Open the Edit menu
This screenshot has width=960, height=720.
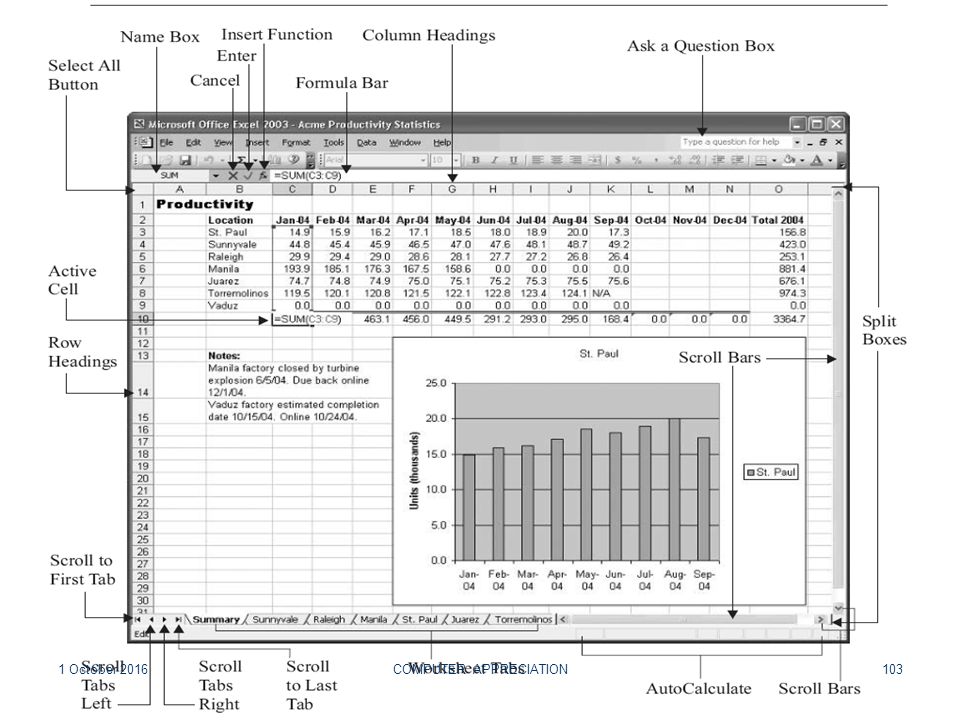coord(193,143)
